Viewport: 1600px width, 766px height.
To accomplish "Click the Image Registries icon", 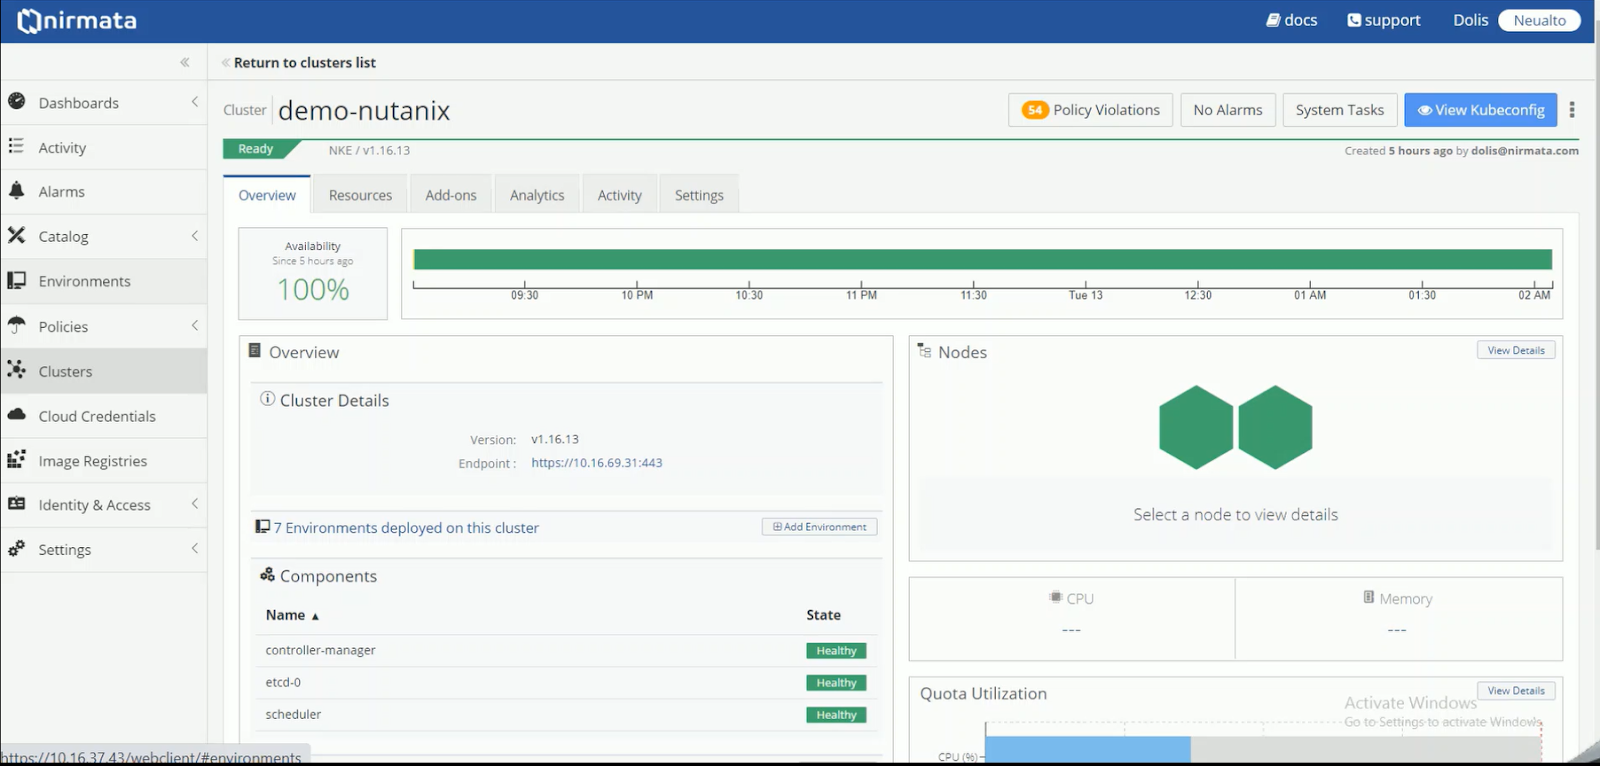I will point(17,459).
